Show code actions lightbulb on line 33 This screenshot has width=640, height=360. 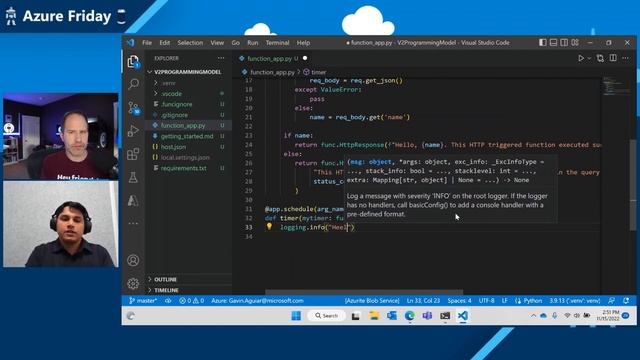269,227
